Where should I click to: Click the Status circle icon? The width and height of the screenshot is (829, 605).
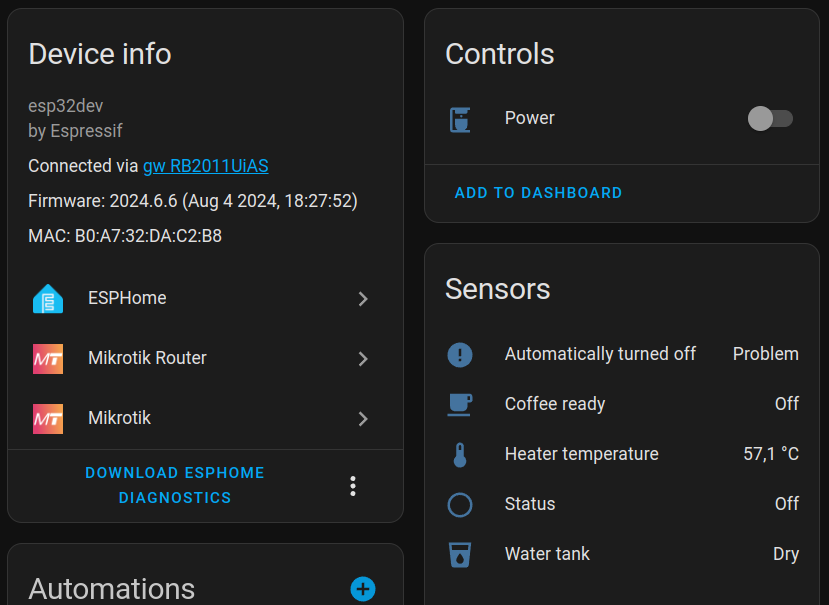[460, 505]
